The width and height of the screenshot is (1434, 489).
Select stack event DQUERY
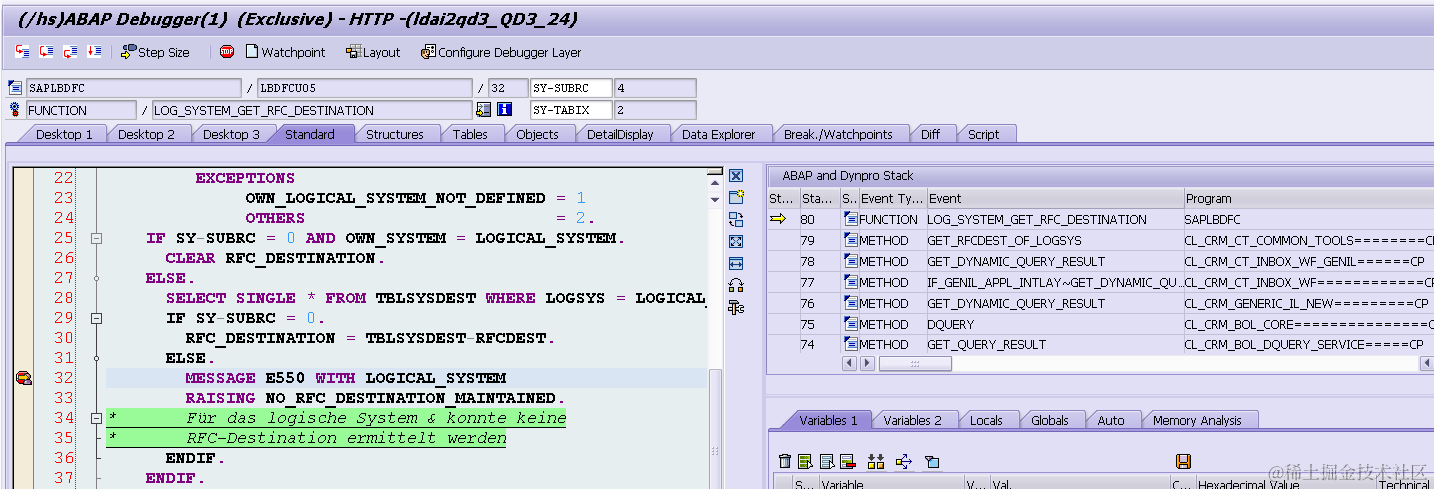tap(950, 324)
